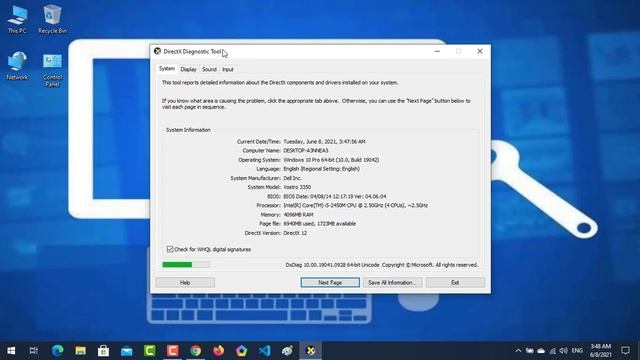Open File Explorer from taskbar
This screenshot has width=640, height=360.
coord(80,351)
